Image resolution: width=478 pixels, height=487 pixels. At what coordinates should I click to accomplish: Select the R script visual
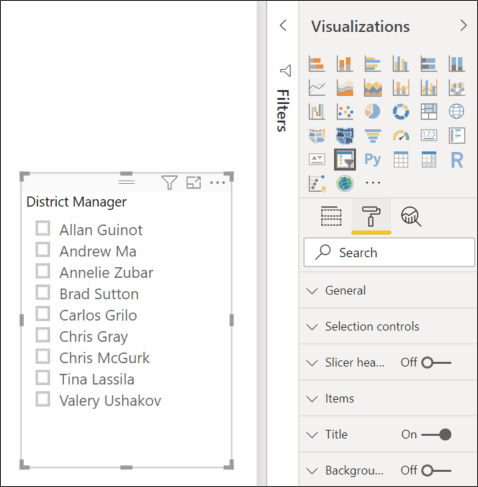(x=457, y=160)
